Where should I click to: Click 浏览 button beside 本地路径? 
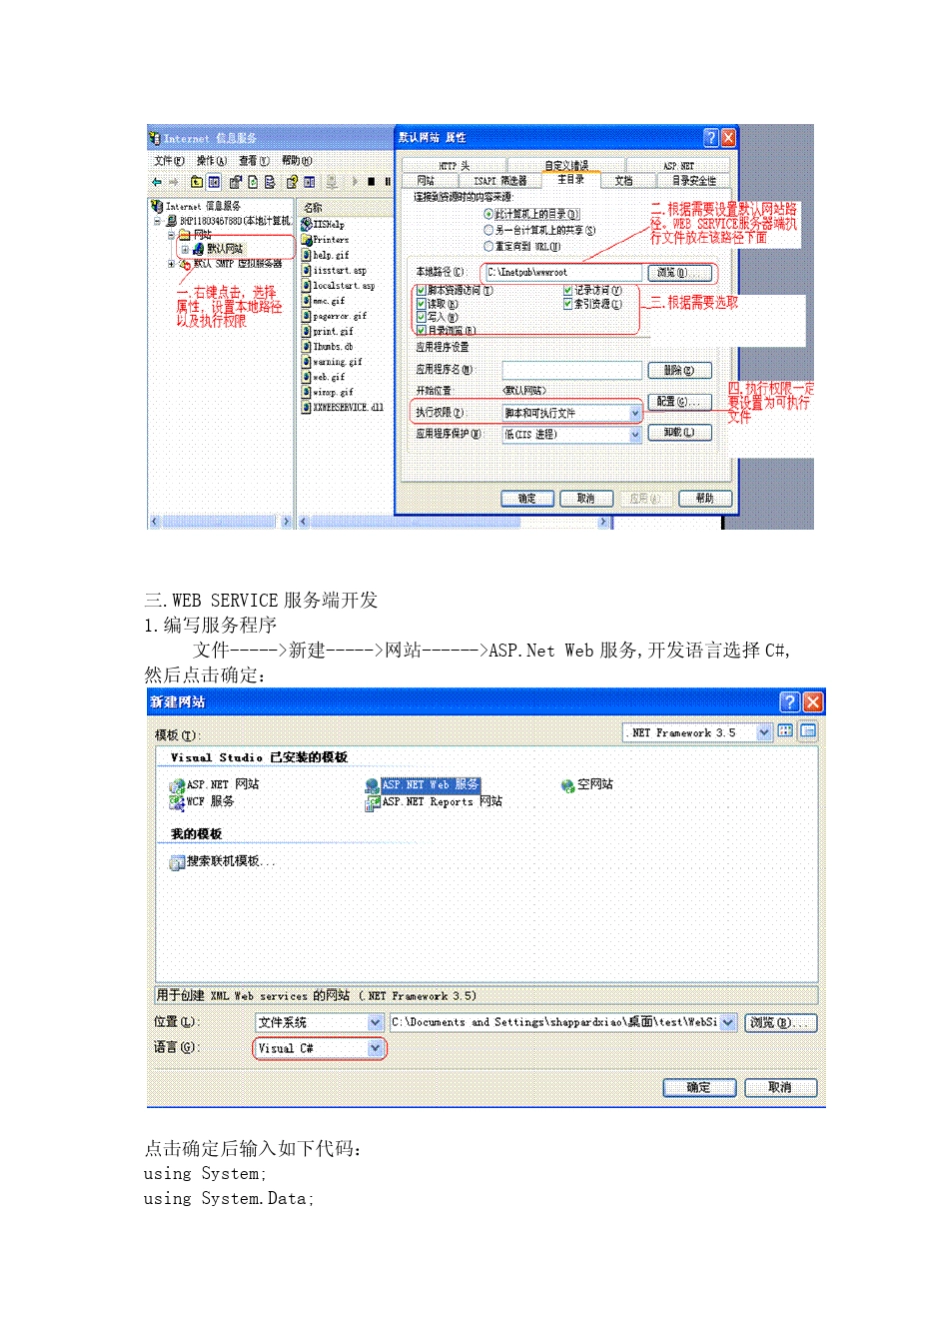680,272
